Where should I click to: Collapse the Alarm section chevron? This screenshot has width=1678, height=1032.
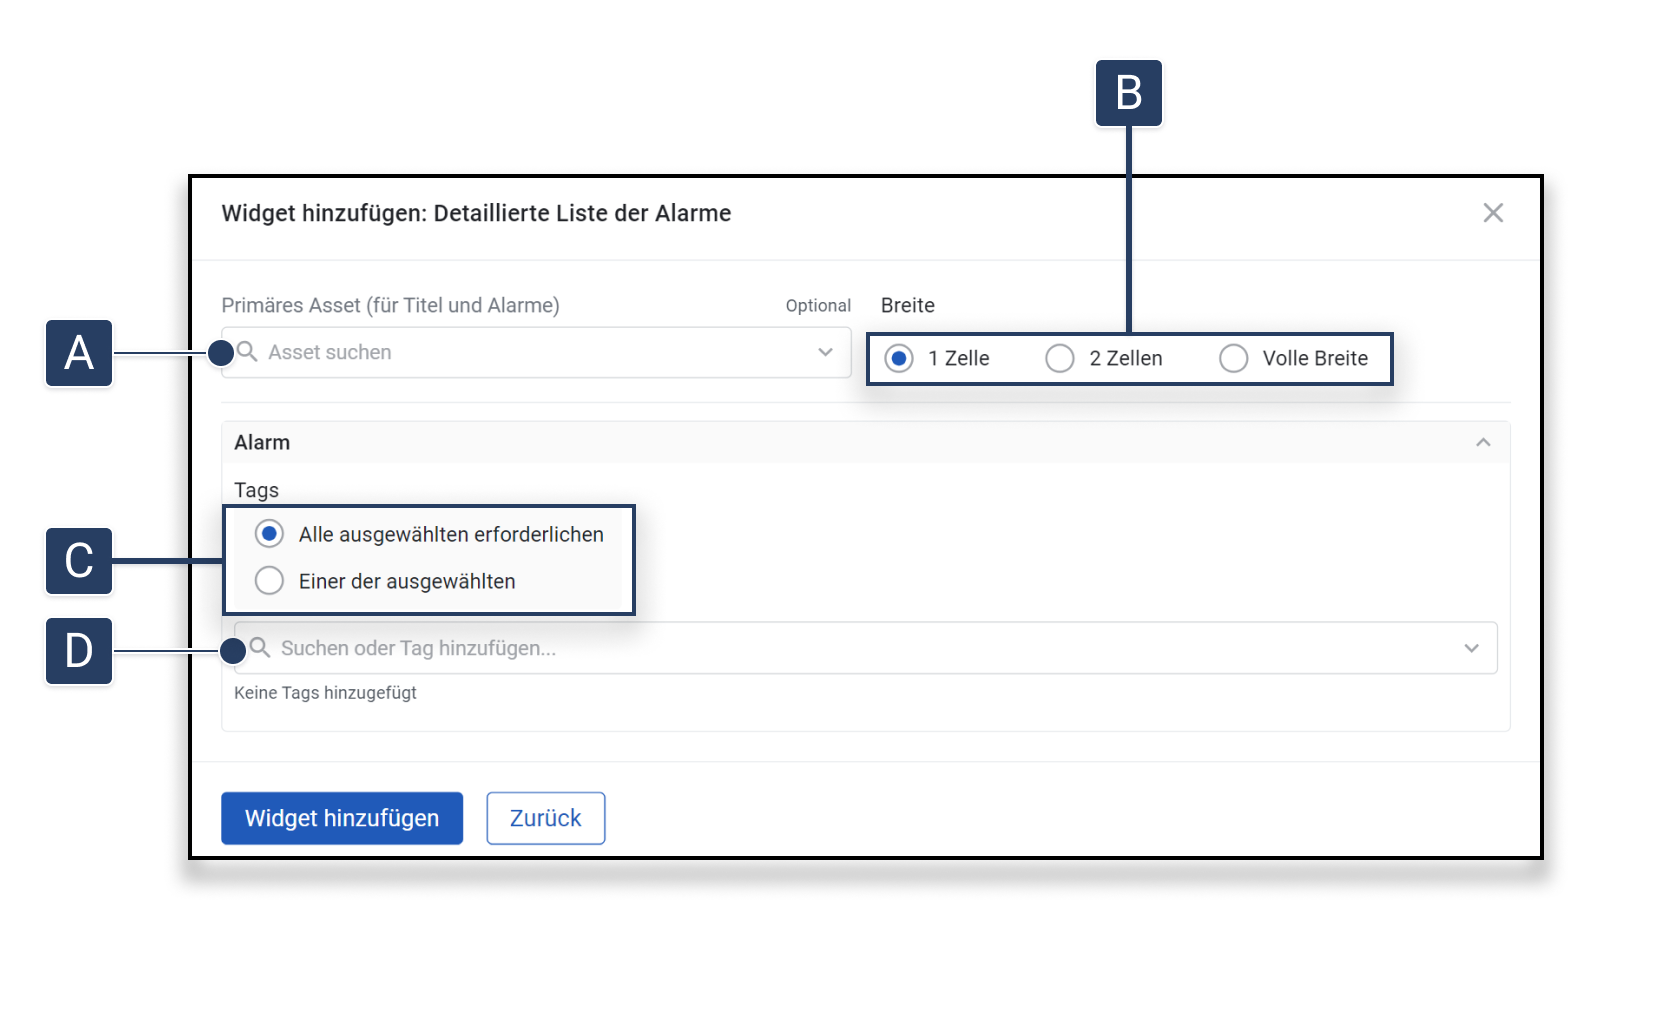pyautogui.click(x=1483, y=442)
